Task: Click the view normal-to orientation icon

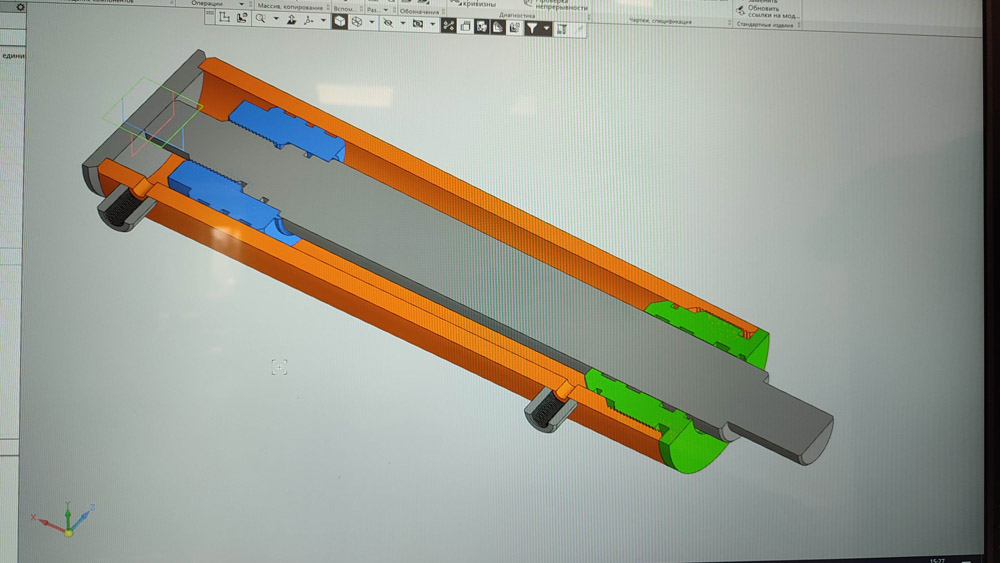Action: coord(291,20)
